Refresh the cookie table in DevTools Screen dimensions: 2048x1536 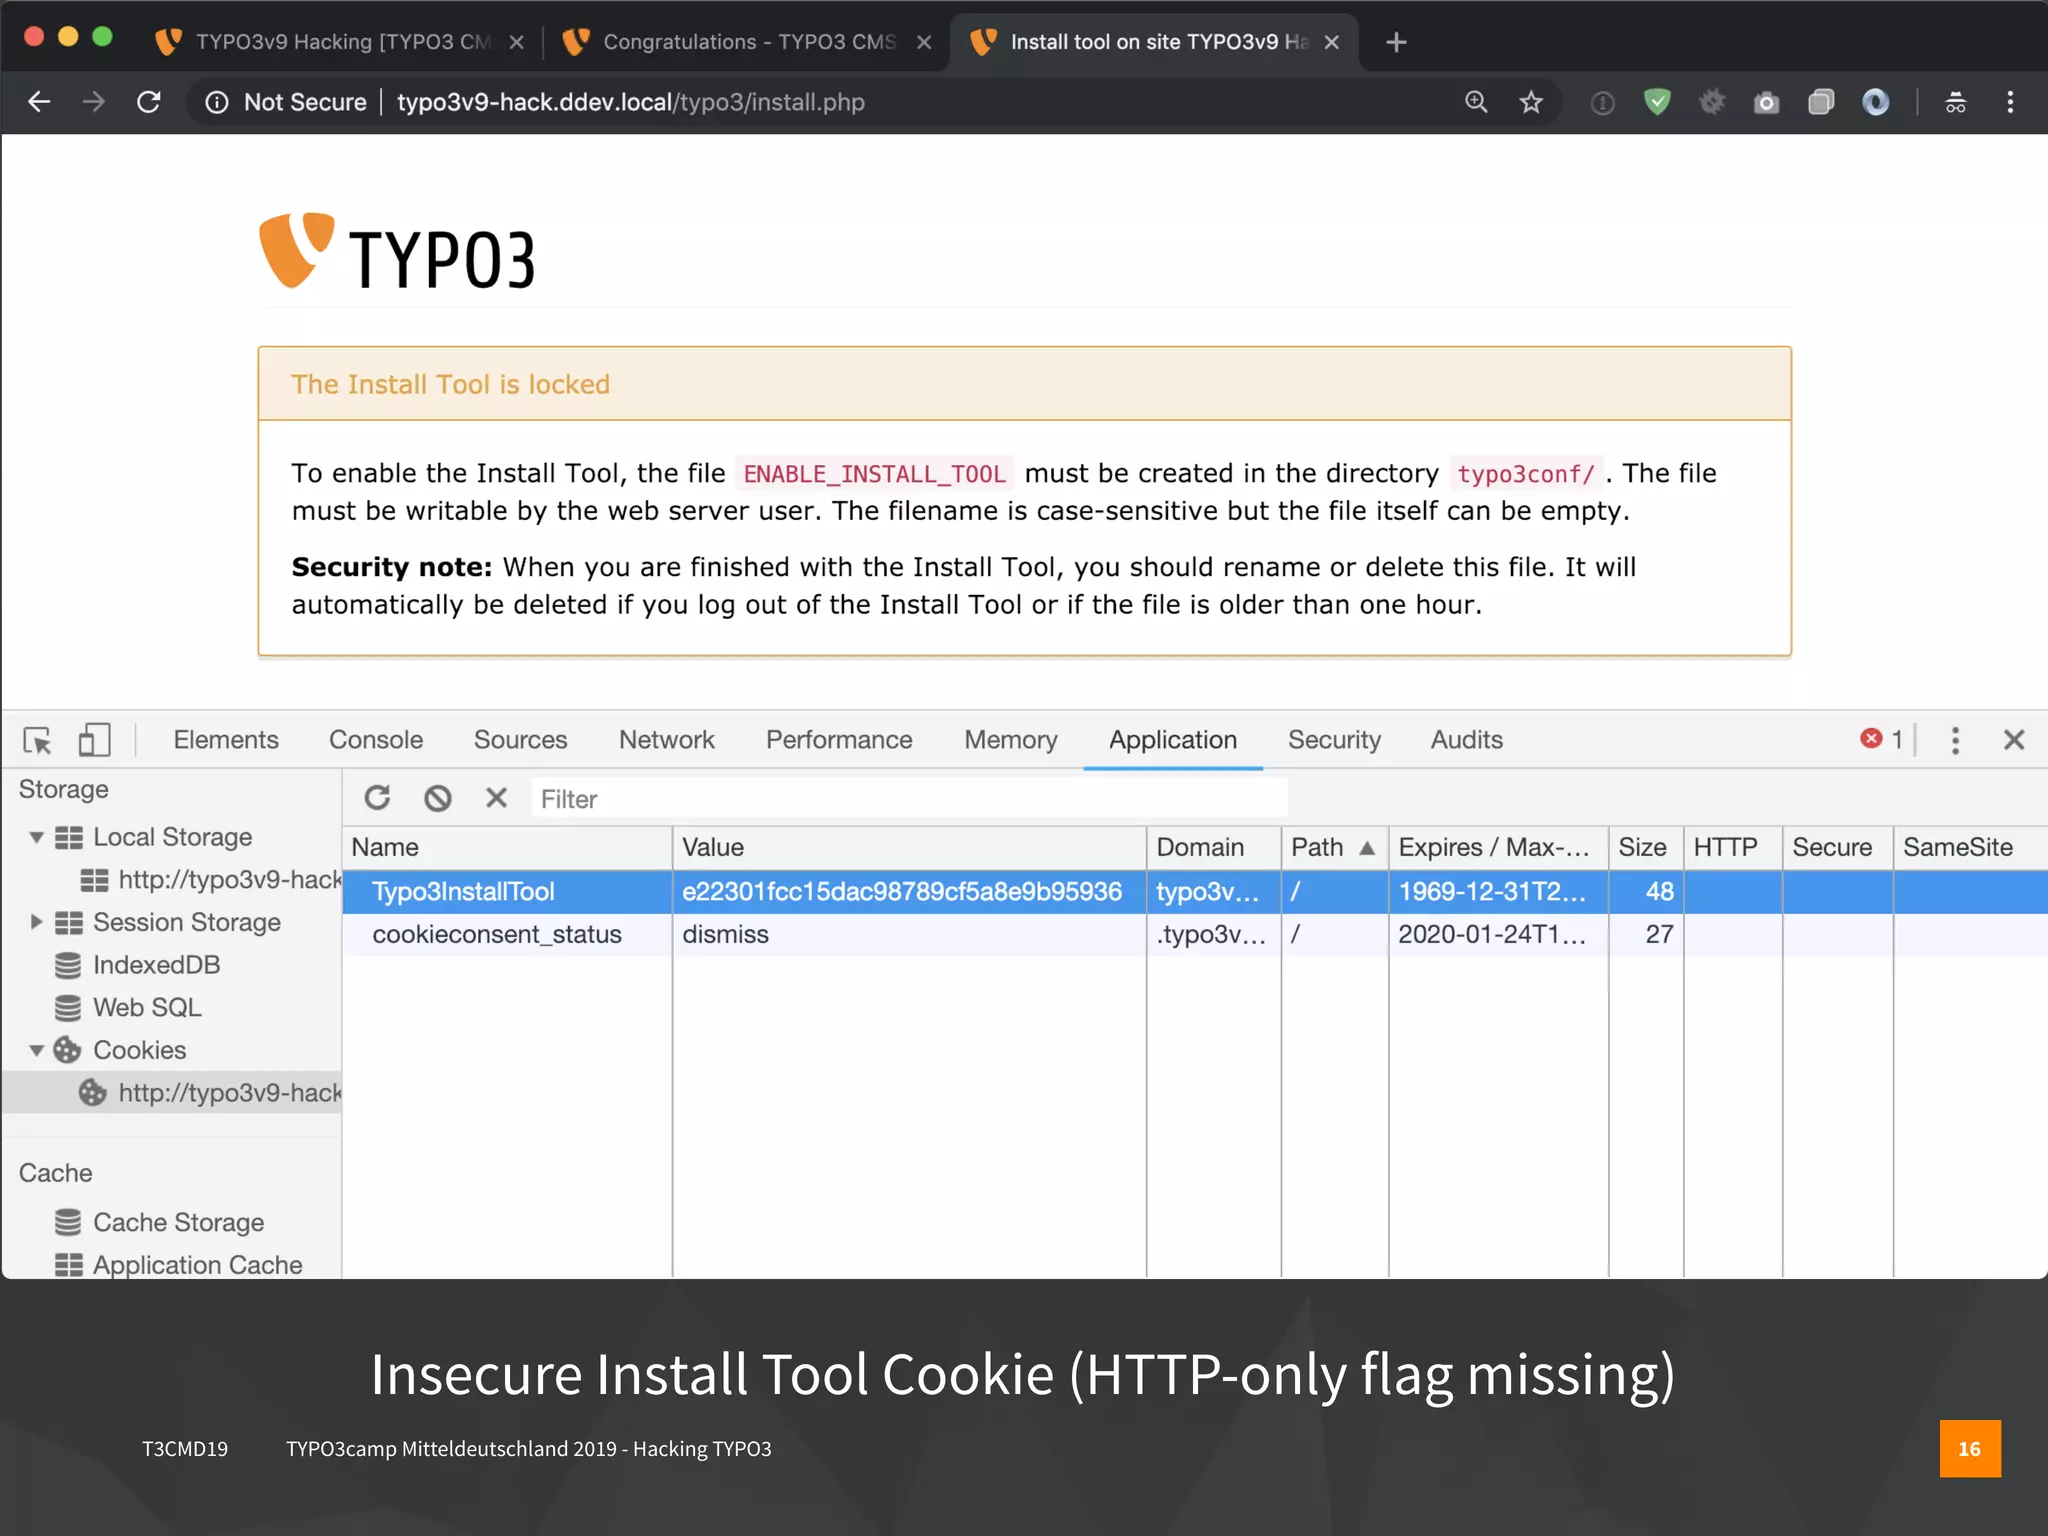[377, 798]
